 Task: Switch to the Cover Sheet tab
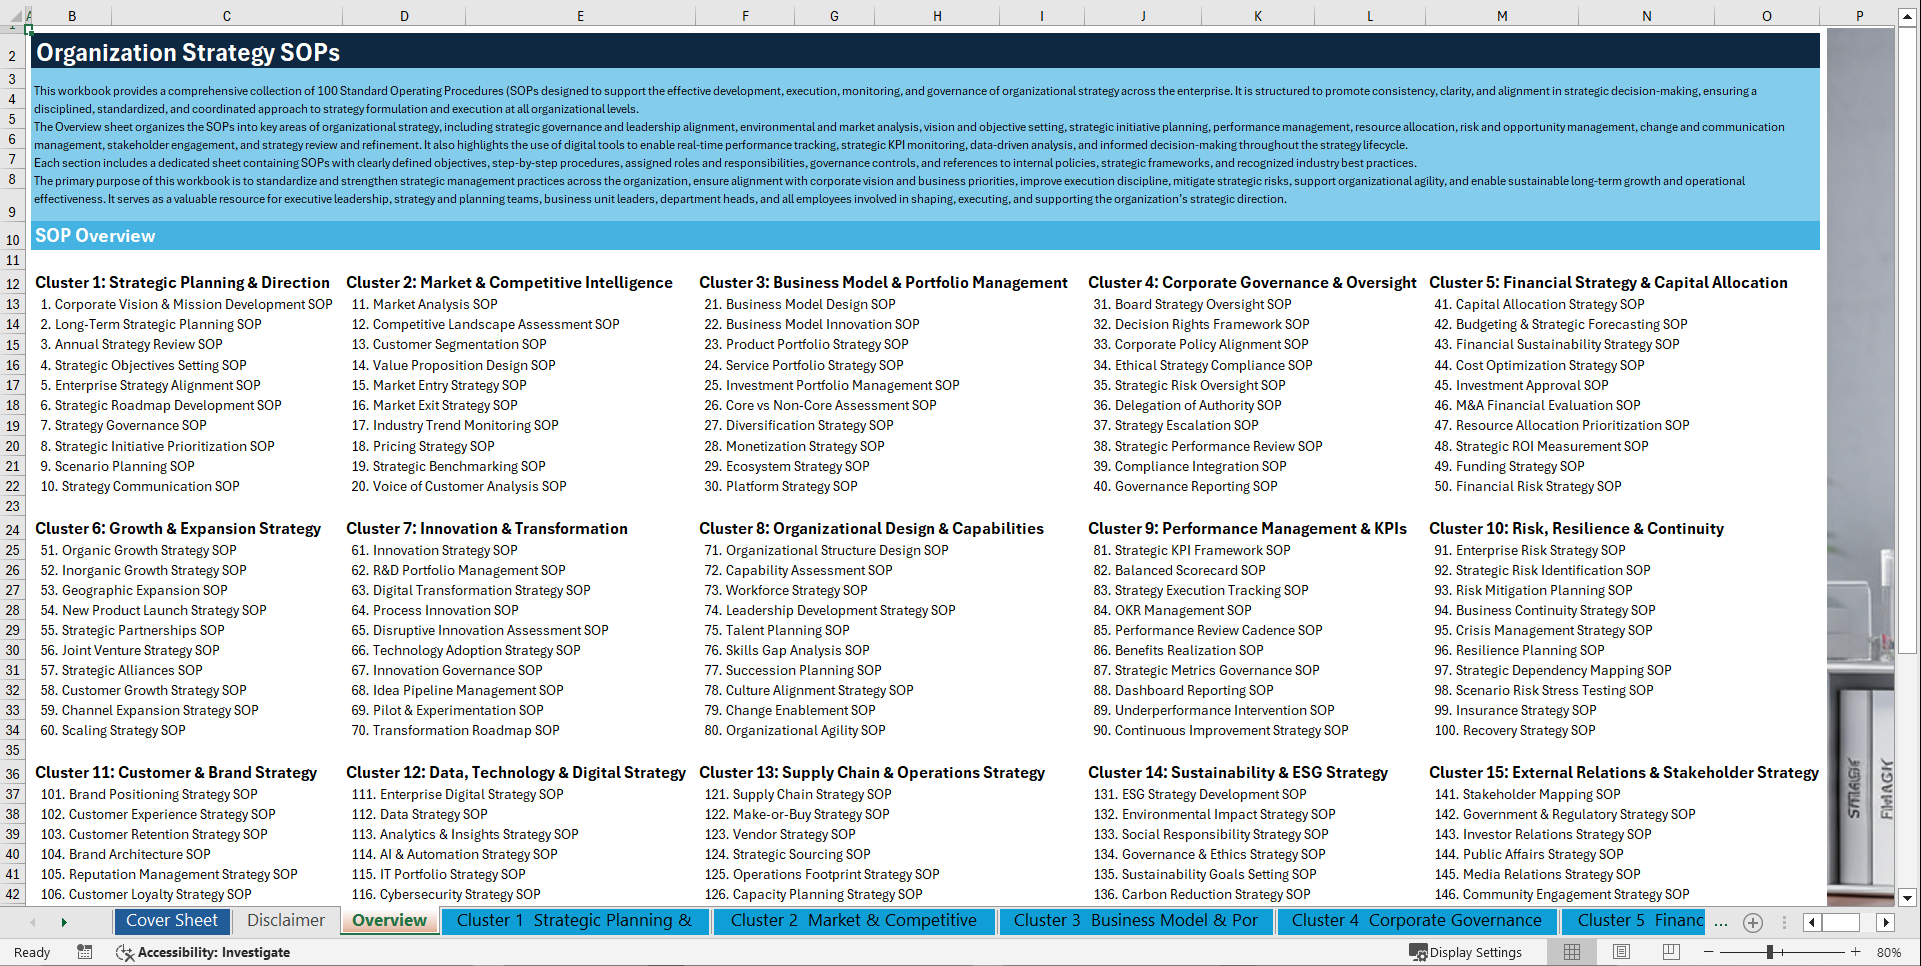click(x=172, y=921)
